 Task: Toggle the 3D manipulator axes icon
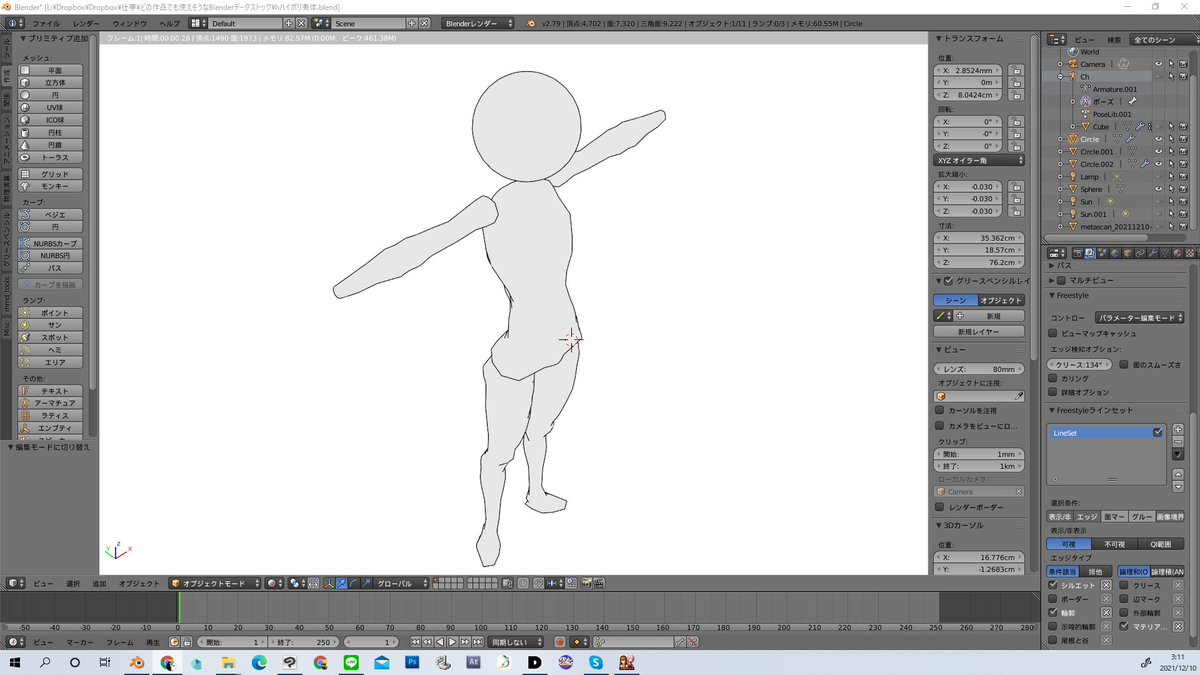click(x=329, y=583)
